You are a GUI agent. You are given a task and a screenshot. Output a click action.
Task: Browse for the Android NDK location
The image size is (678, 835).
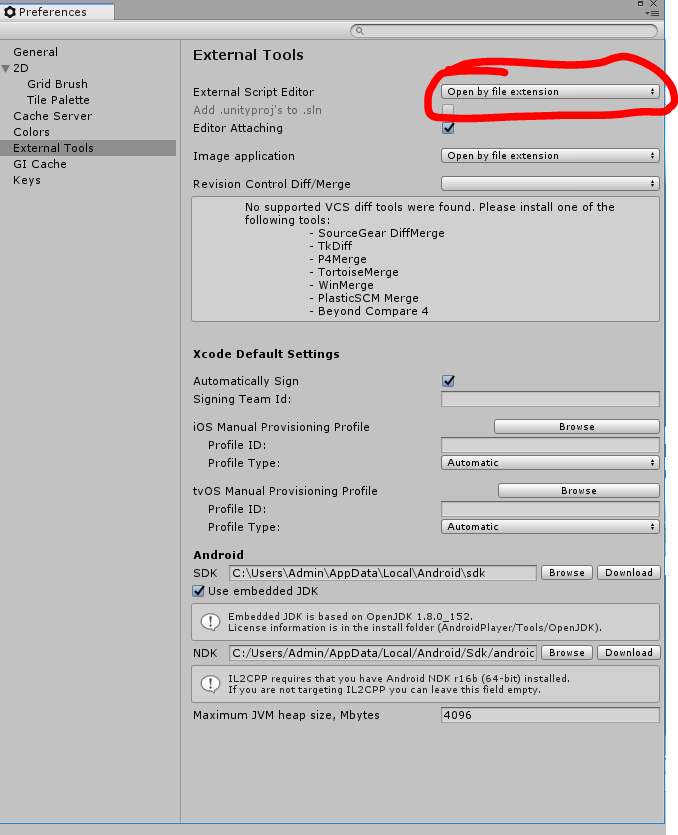click(566, 653)
